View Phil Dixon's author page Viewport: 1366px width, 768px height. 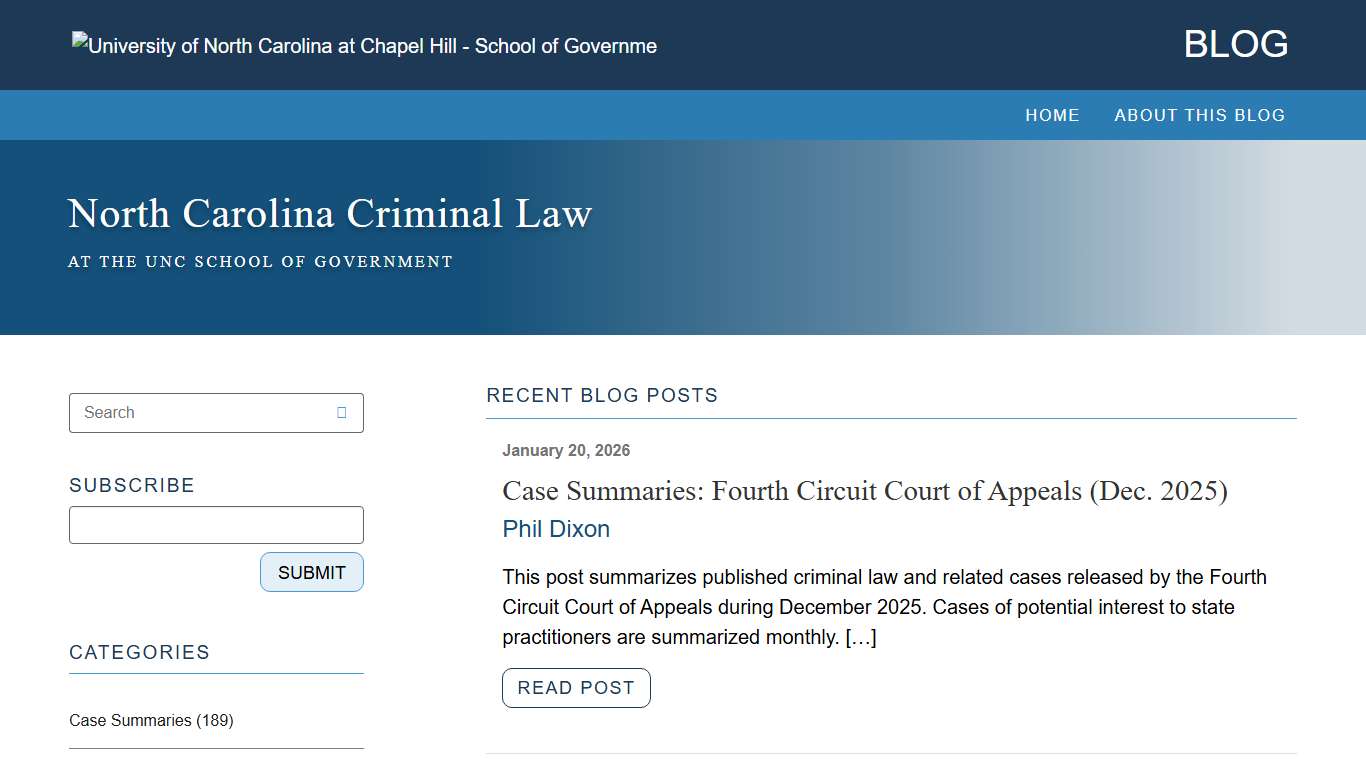(556, 528)
